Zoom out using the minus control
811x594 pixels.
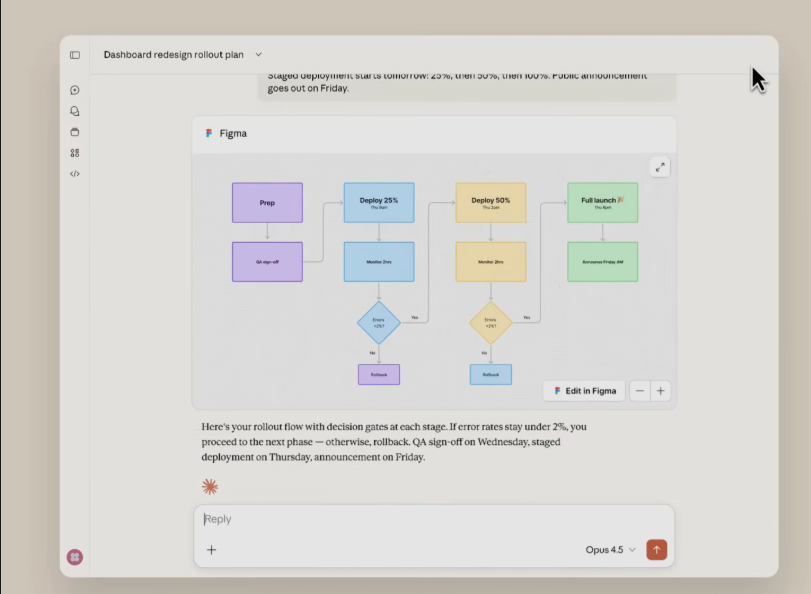pyautogui.click(x=639, y=391)
